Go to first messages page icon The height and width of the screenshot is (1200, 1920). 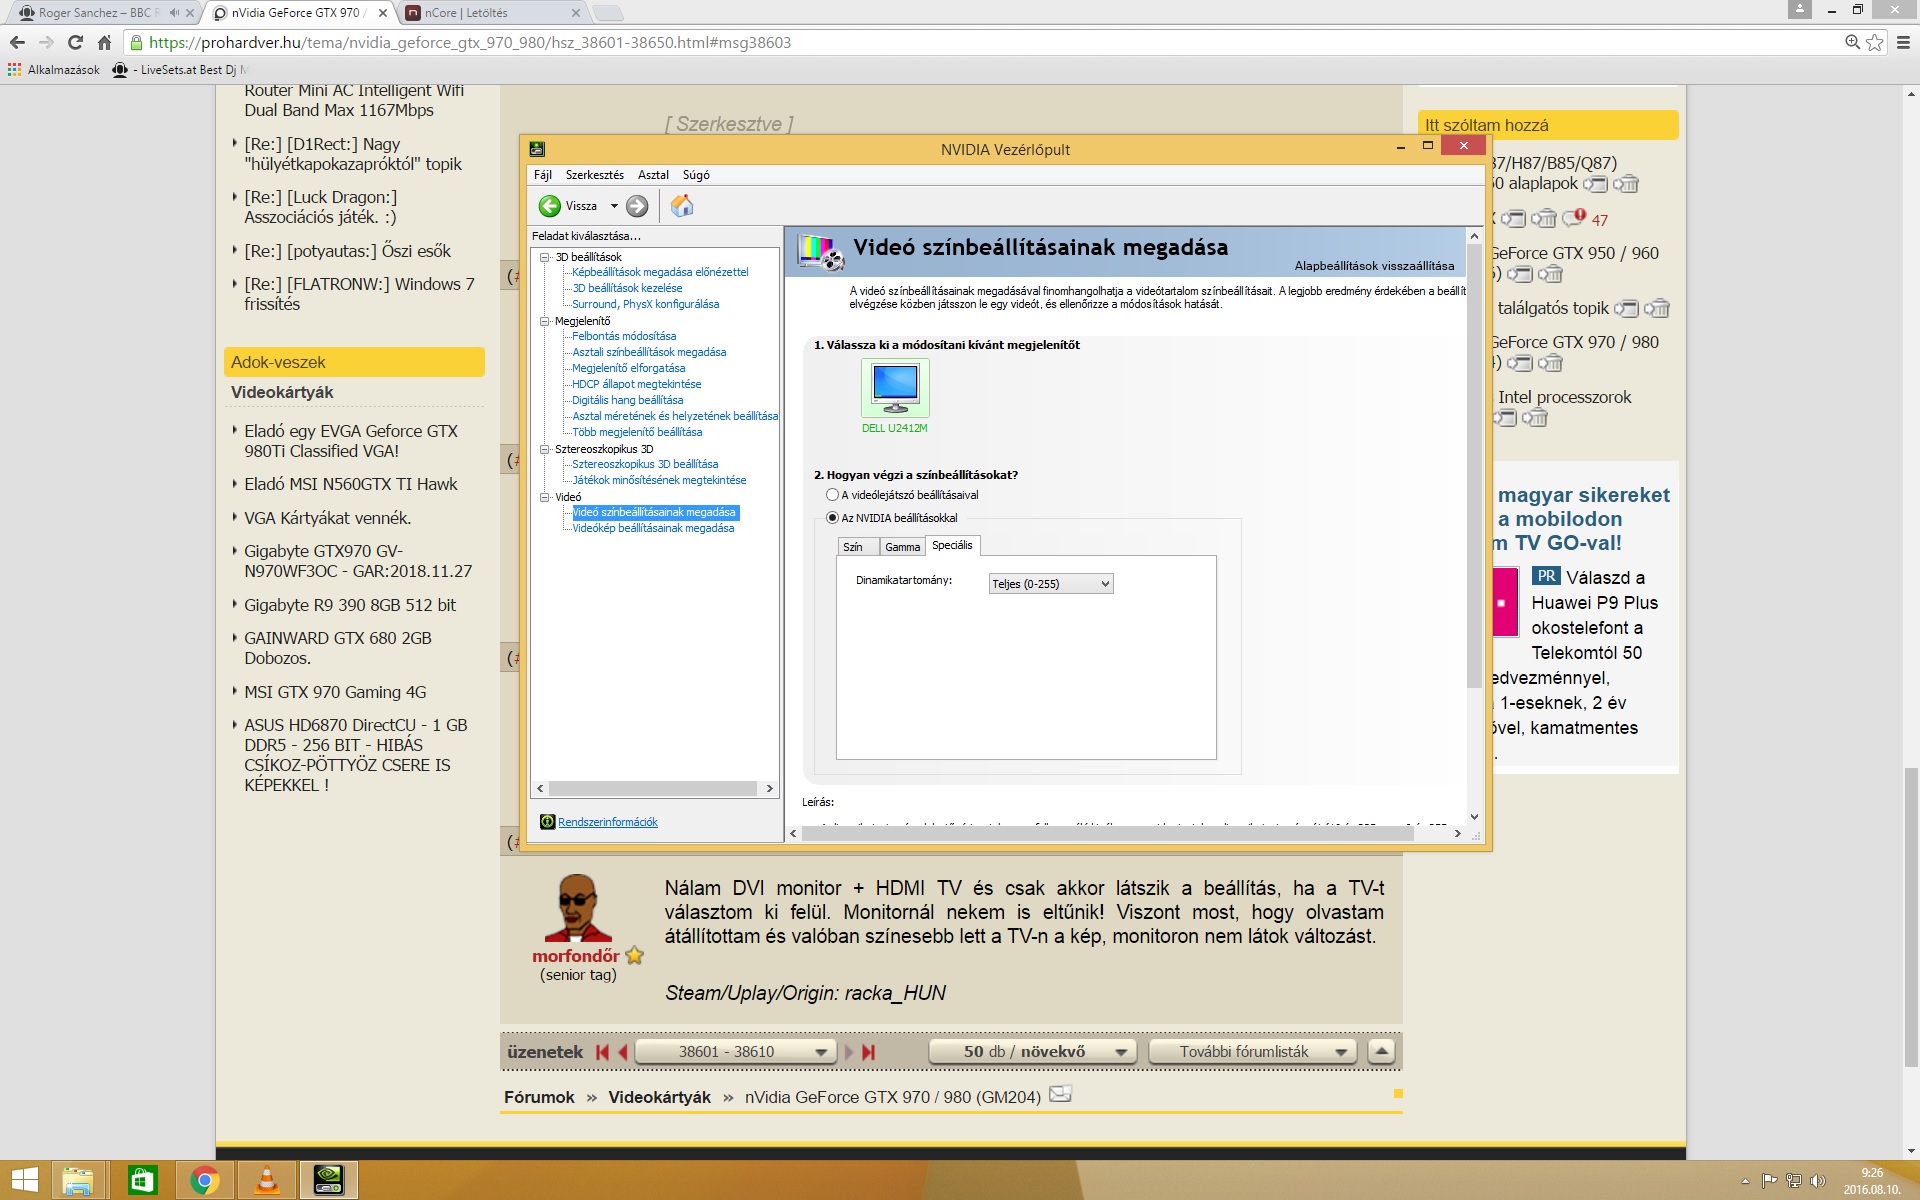coord(602,1052)
